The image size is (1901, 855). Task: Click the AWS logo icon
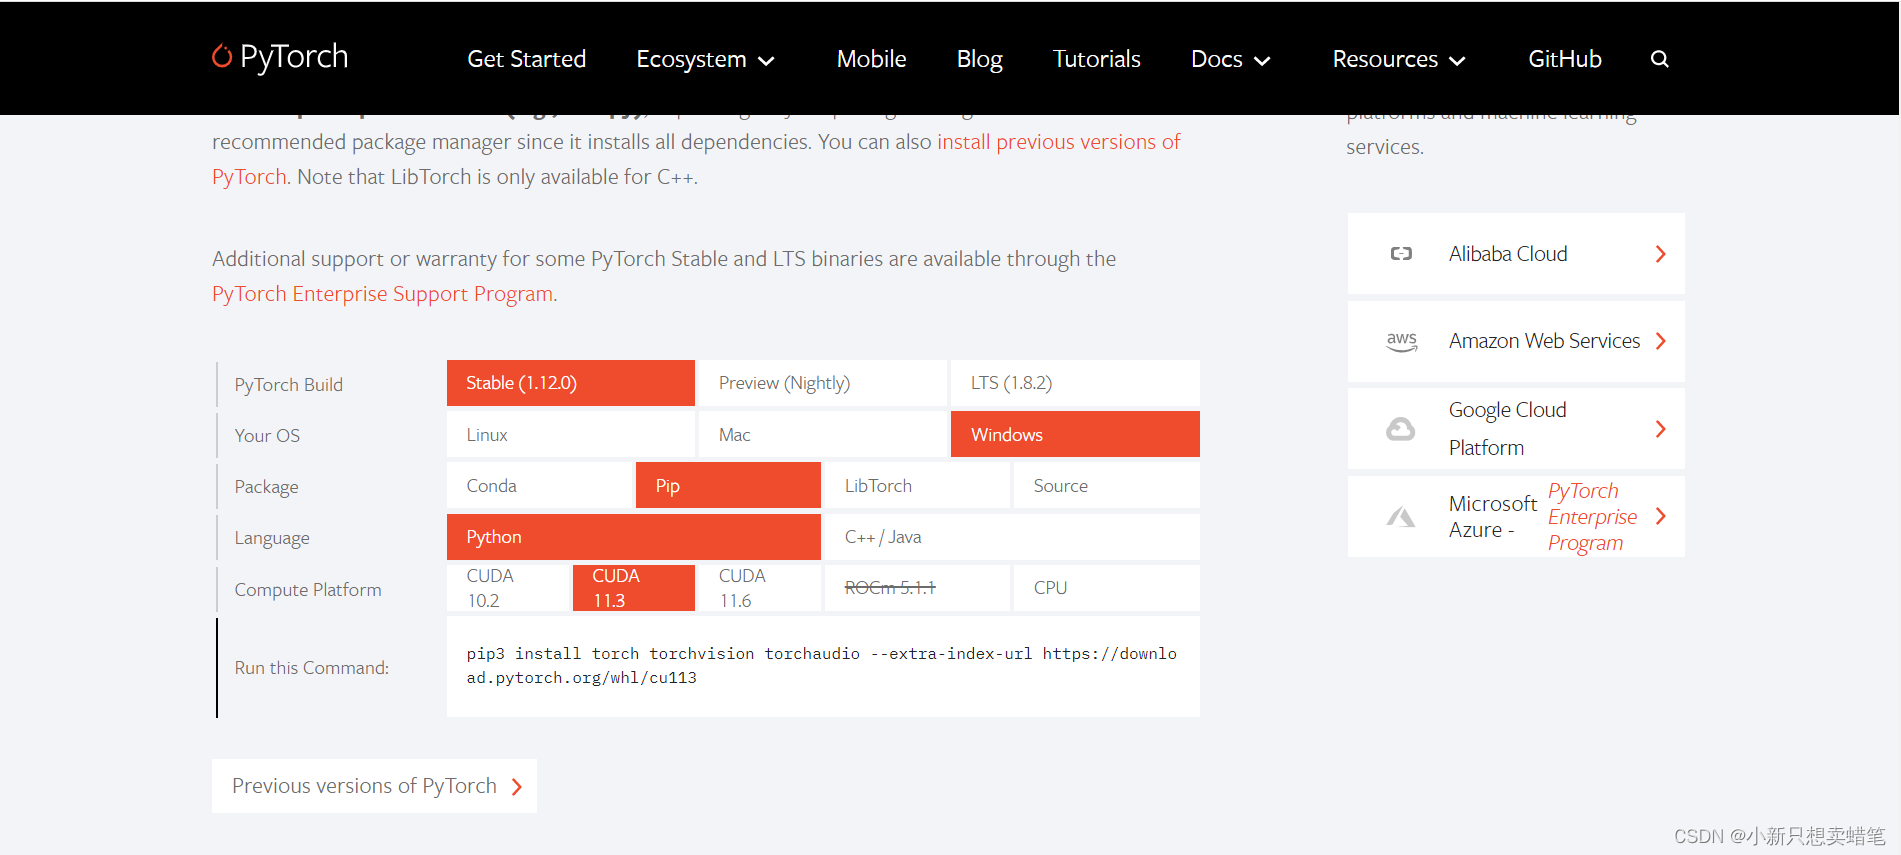1401,341
